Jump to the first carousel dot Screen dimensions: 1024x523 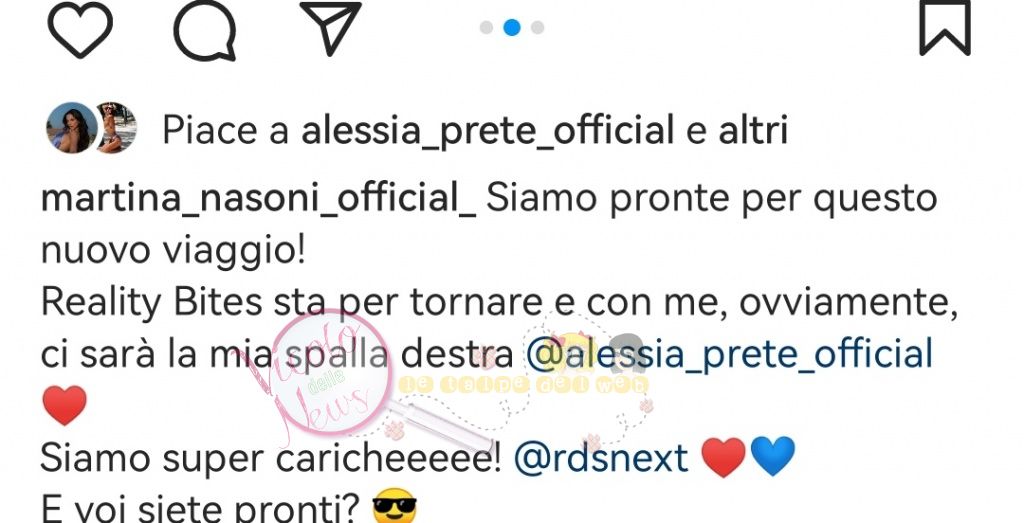[486, 27]
